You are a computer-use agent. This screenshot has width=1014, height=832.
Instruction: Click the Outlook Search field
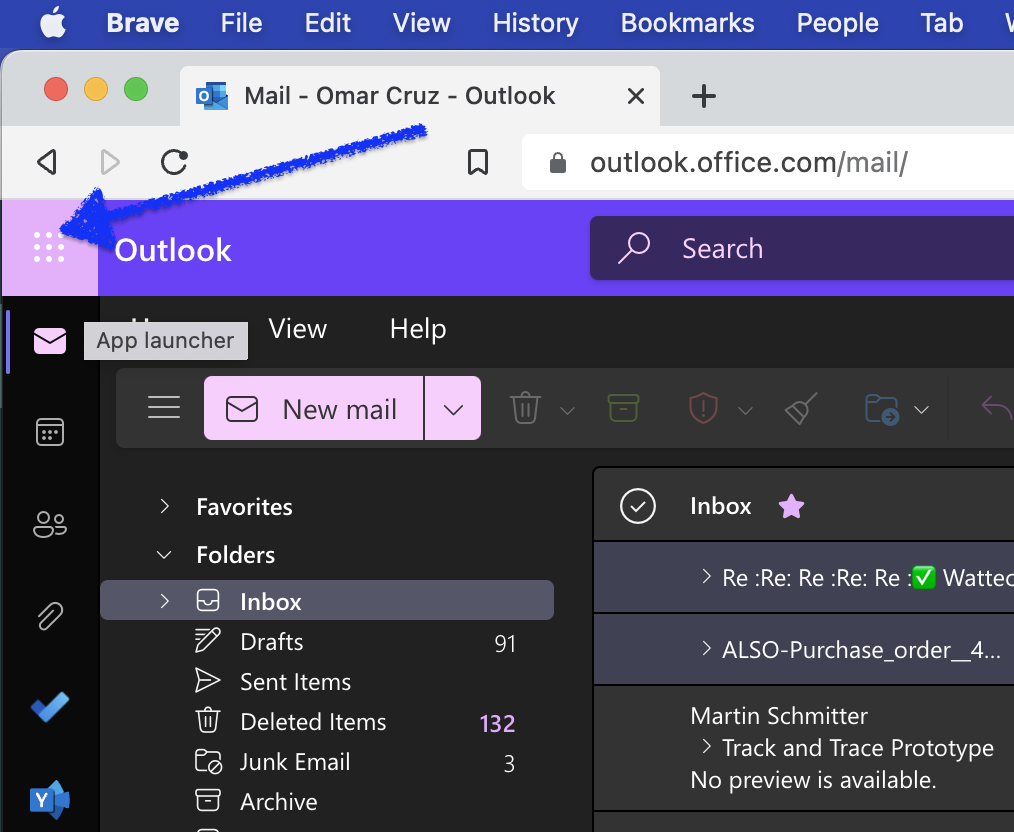click(x=800, y=248)
